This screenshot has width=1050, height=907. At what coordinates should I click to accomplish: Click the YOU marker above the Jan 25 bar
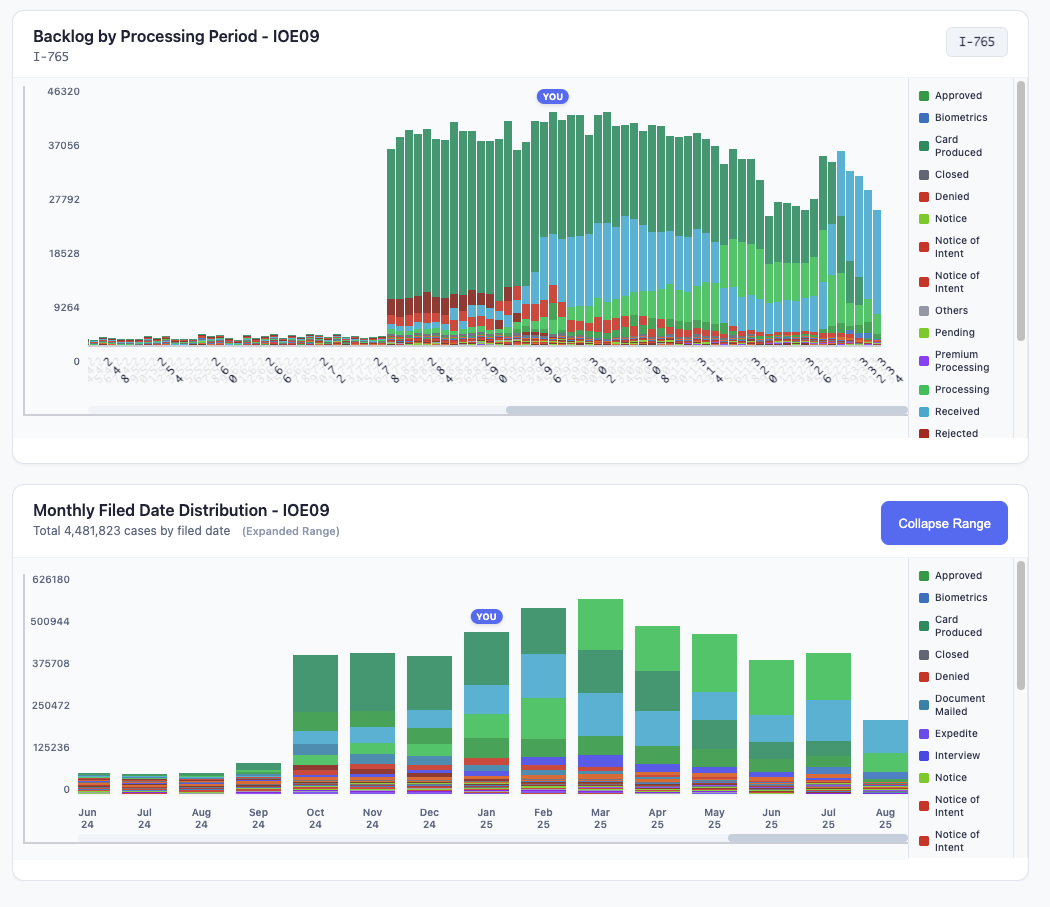[486, 616]
